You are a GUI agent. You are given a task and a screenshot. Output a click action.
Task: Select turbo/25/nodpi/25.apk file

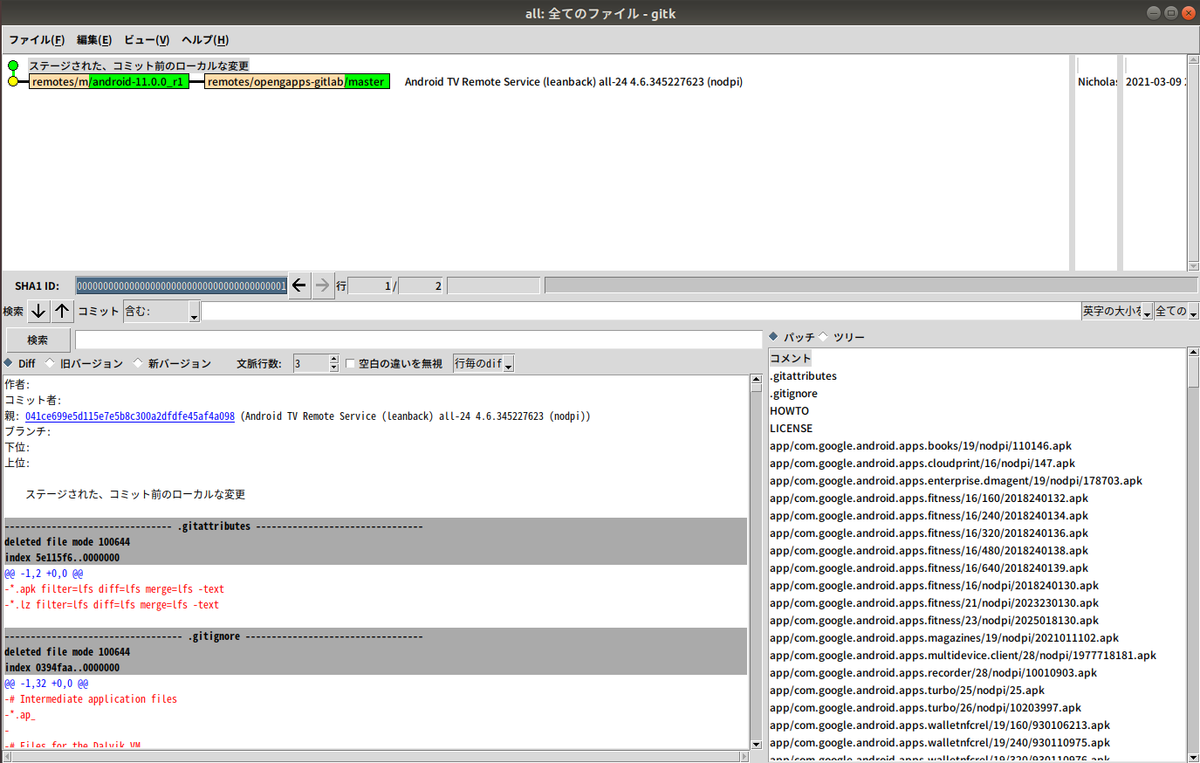tap(907, 690)
